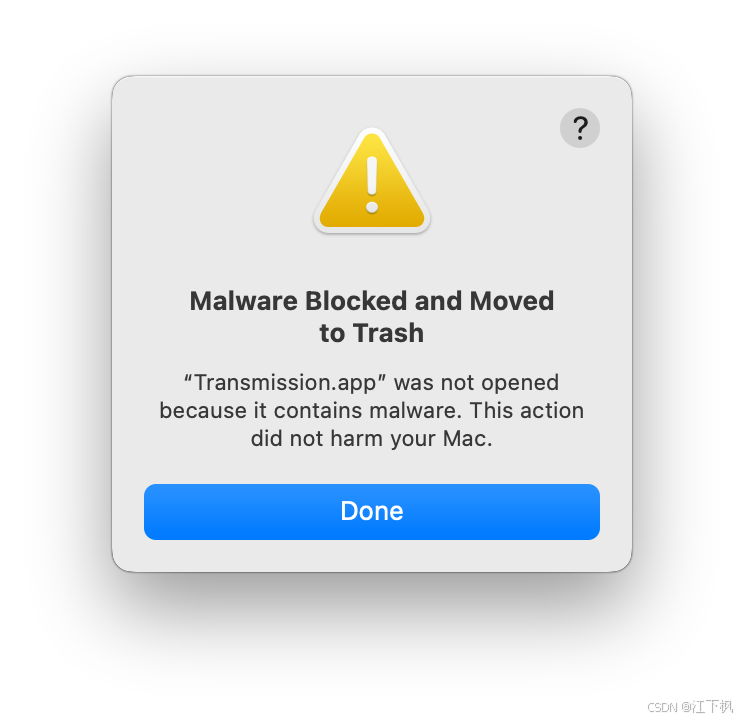The width and height of the screenshot is (744, 720).
Task: Click the word "Blocked" in the title
Action: coord(356,301)
